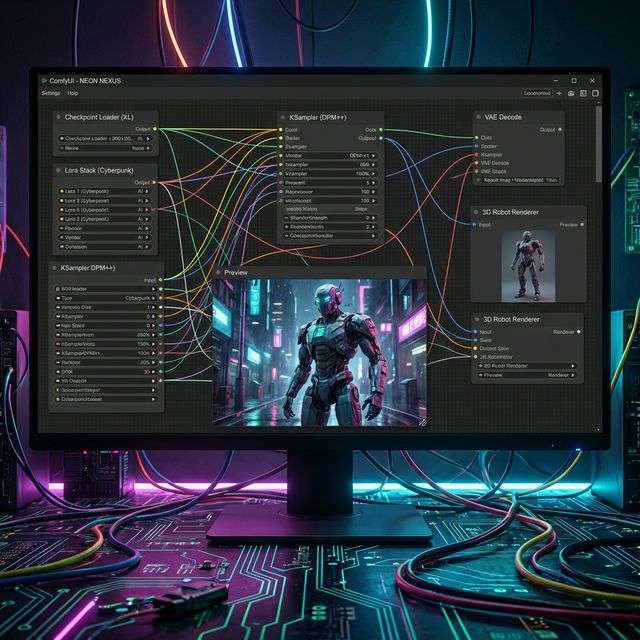Click the plus icon beside the Disconnected status

coord(559,93)
